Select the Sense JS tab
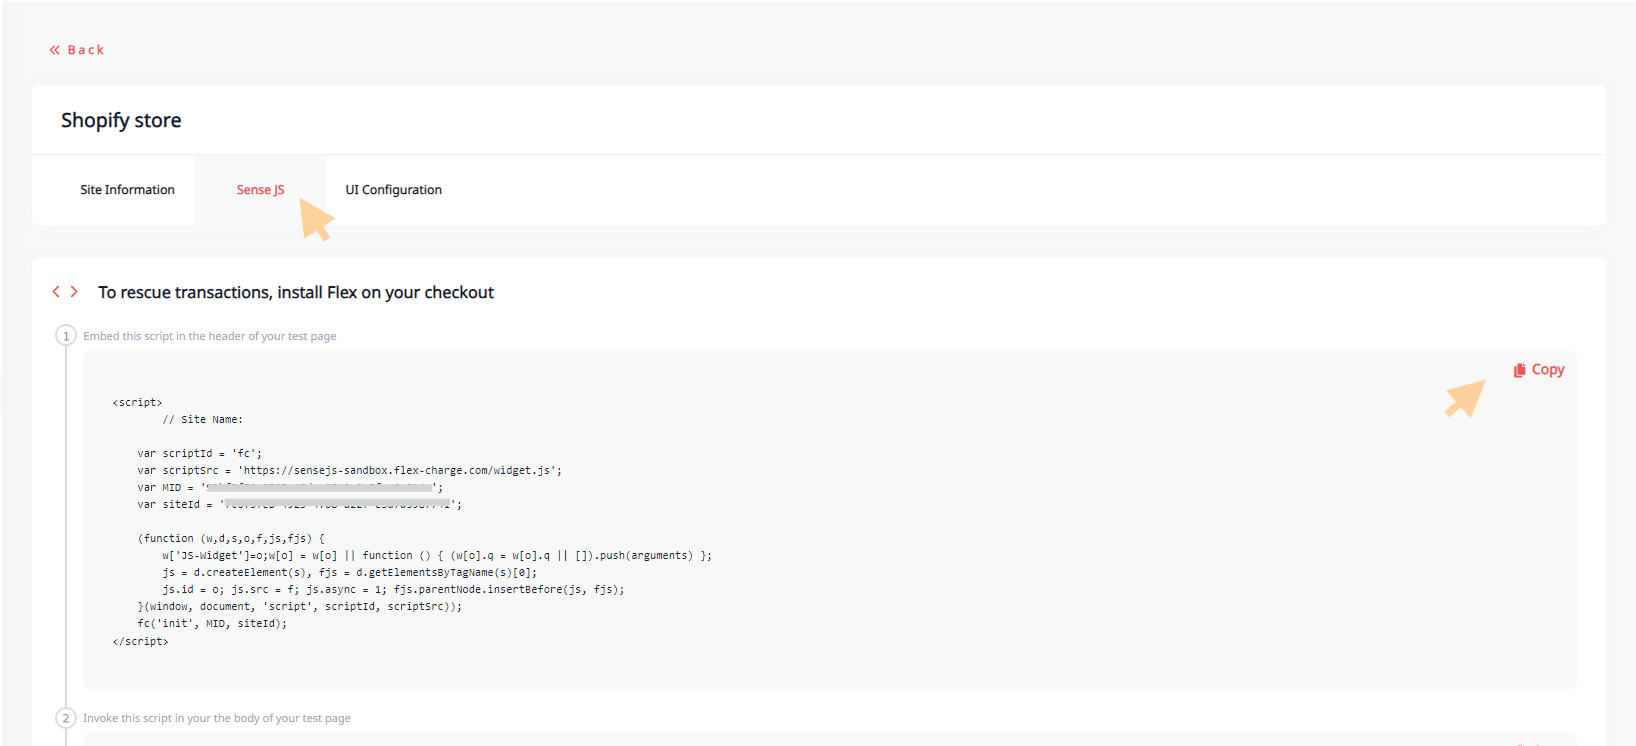The width and height of the screenshot is (1636, 746). coord(260,190)
